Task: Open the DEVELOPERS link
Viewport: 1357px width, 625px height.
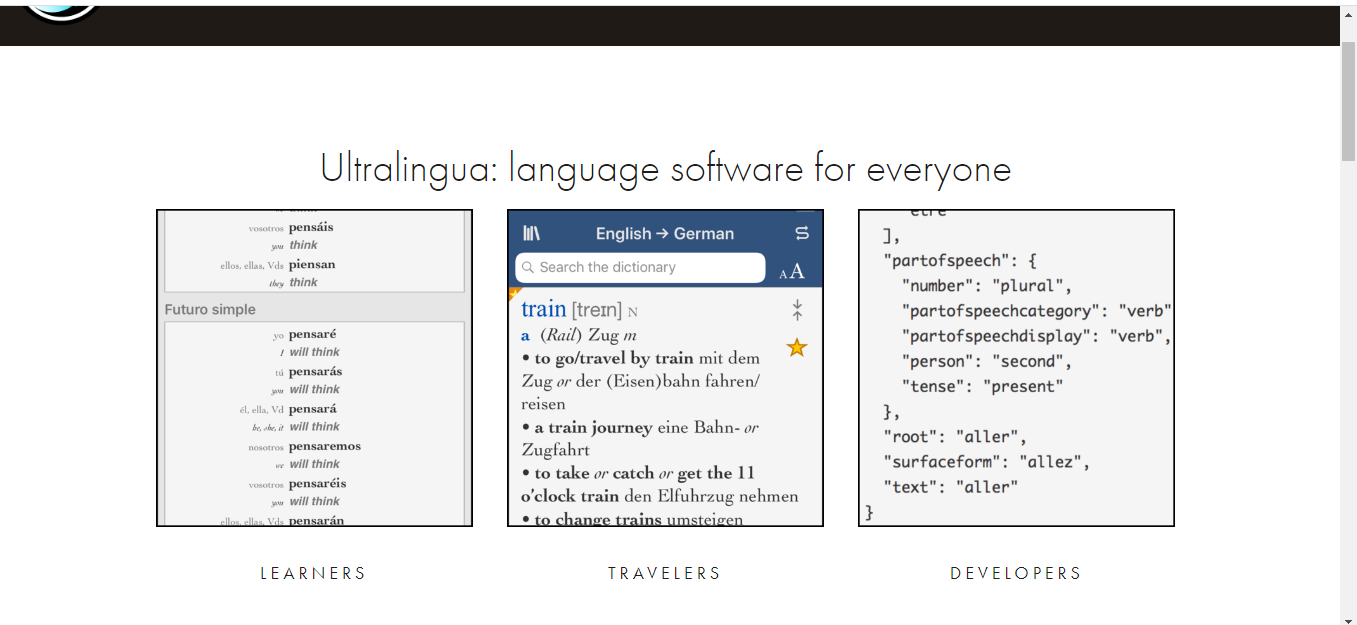Action: tap(1016, 573)
